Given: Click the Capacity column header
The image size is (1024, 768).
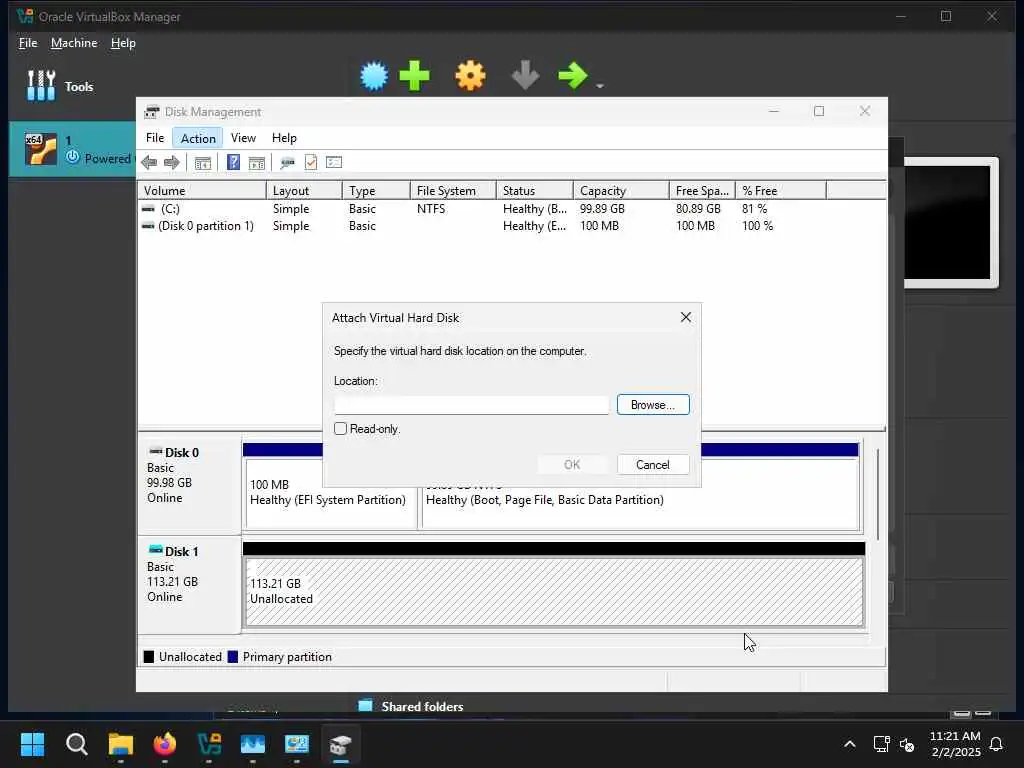Looking at the screenshot, I should [622, 191].
